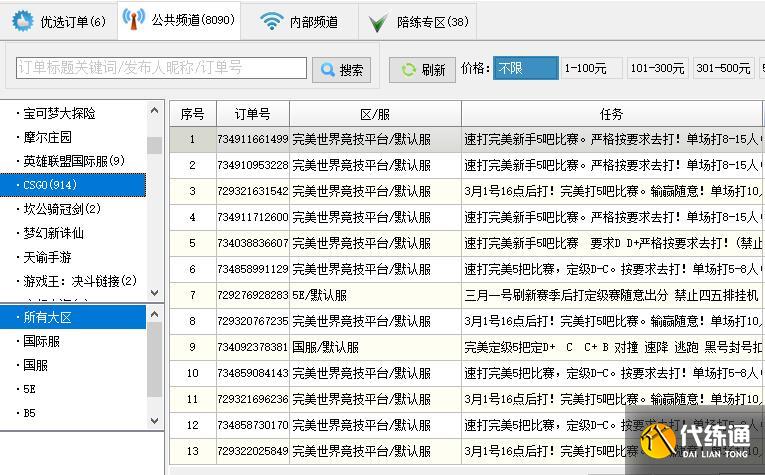The width and height of the screenshot is (765, 475).
Task: Focus the order keyword search field
Action: [x=161, y=68]
